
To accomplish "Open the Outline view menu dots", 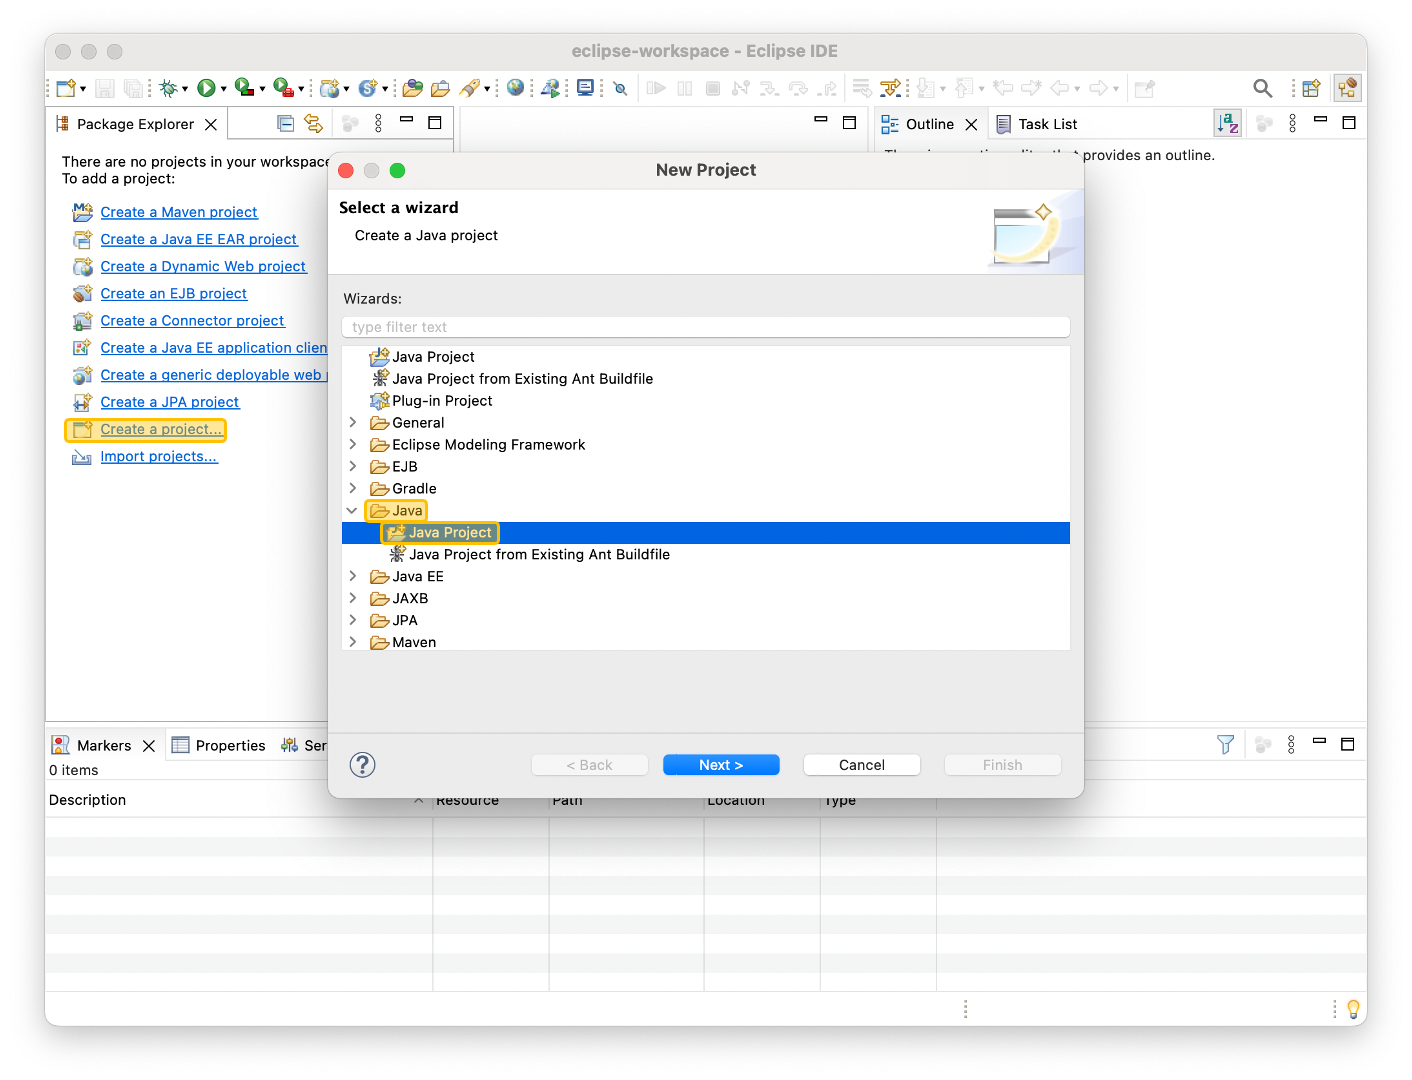I will pos(1292,123).
